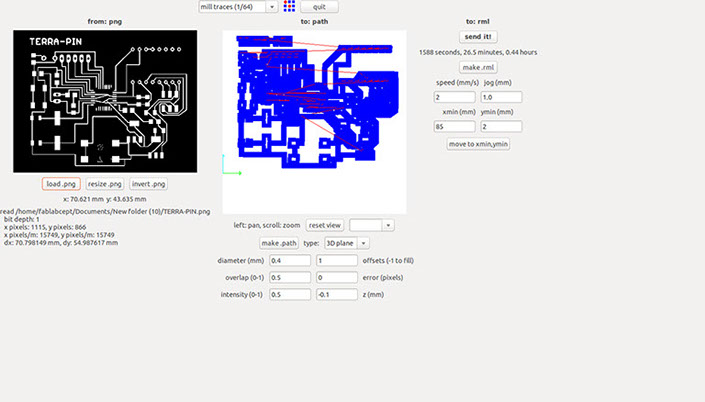The width and height of the screenshot is (705, 402).
Task: Click the jog (mm) input field
Action: (x=501, y=97)
